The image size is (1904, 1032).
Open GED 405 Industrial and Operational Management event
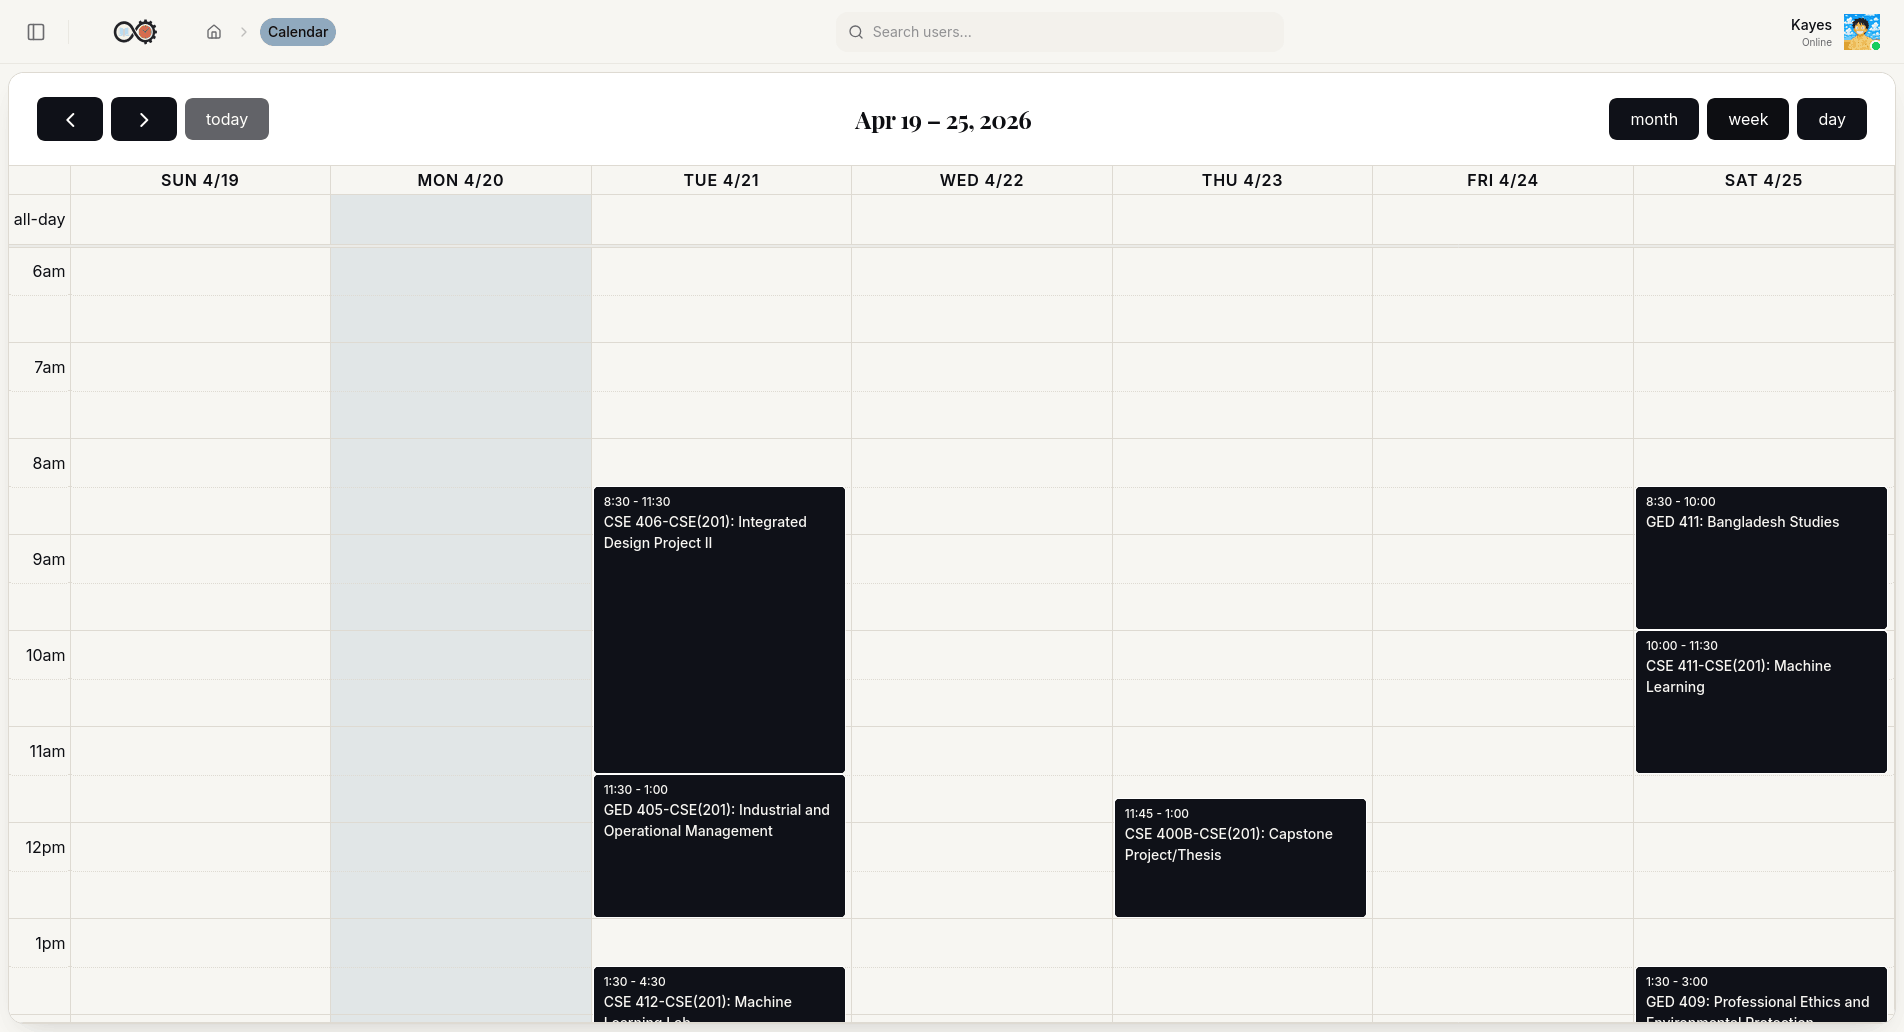pos(719,846)
